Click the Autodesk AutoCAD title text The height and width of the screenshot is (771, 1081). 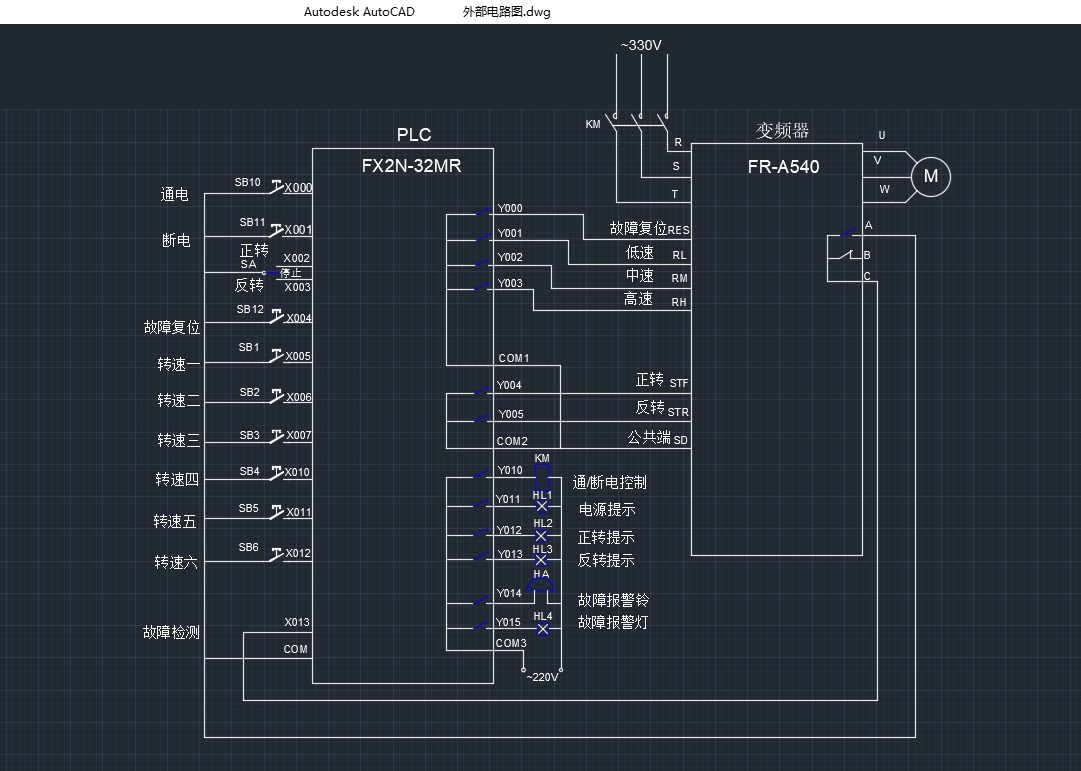(x=359, y=12)
